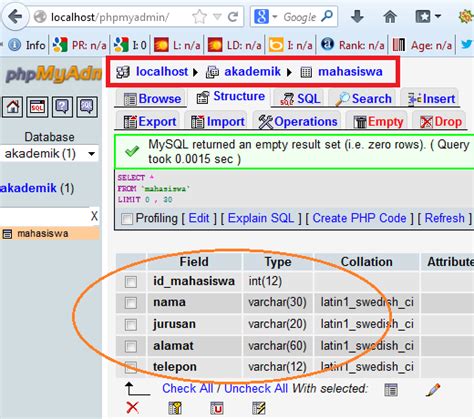This screenshot has height=419, width=474.
Task: Reload the page with the refresh icon
Action: point(233,16)
